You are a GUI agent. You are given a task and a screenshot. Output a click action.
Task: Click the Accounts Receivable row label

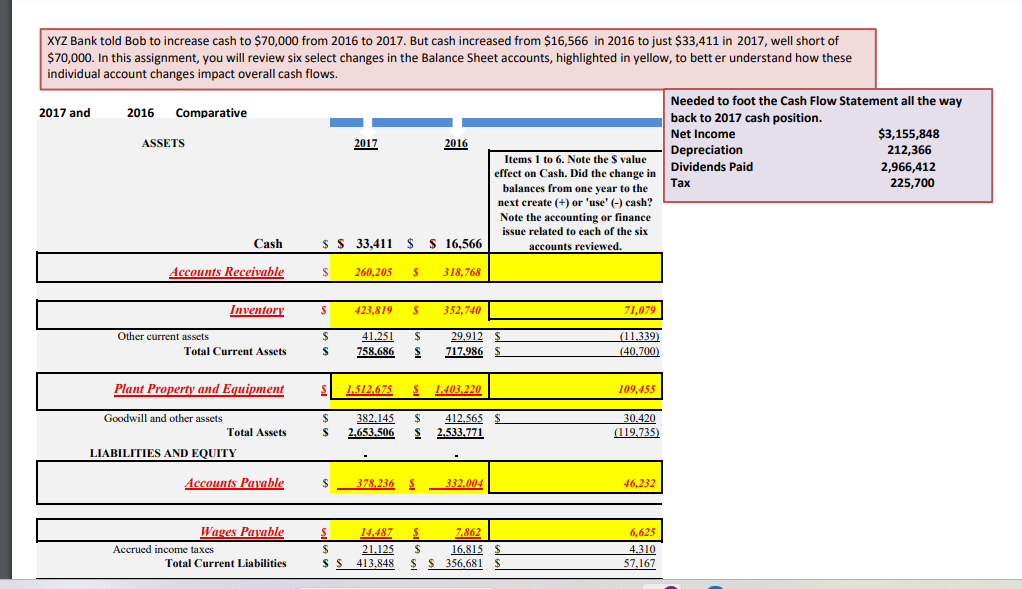tap(226, 272)
